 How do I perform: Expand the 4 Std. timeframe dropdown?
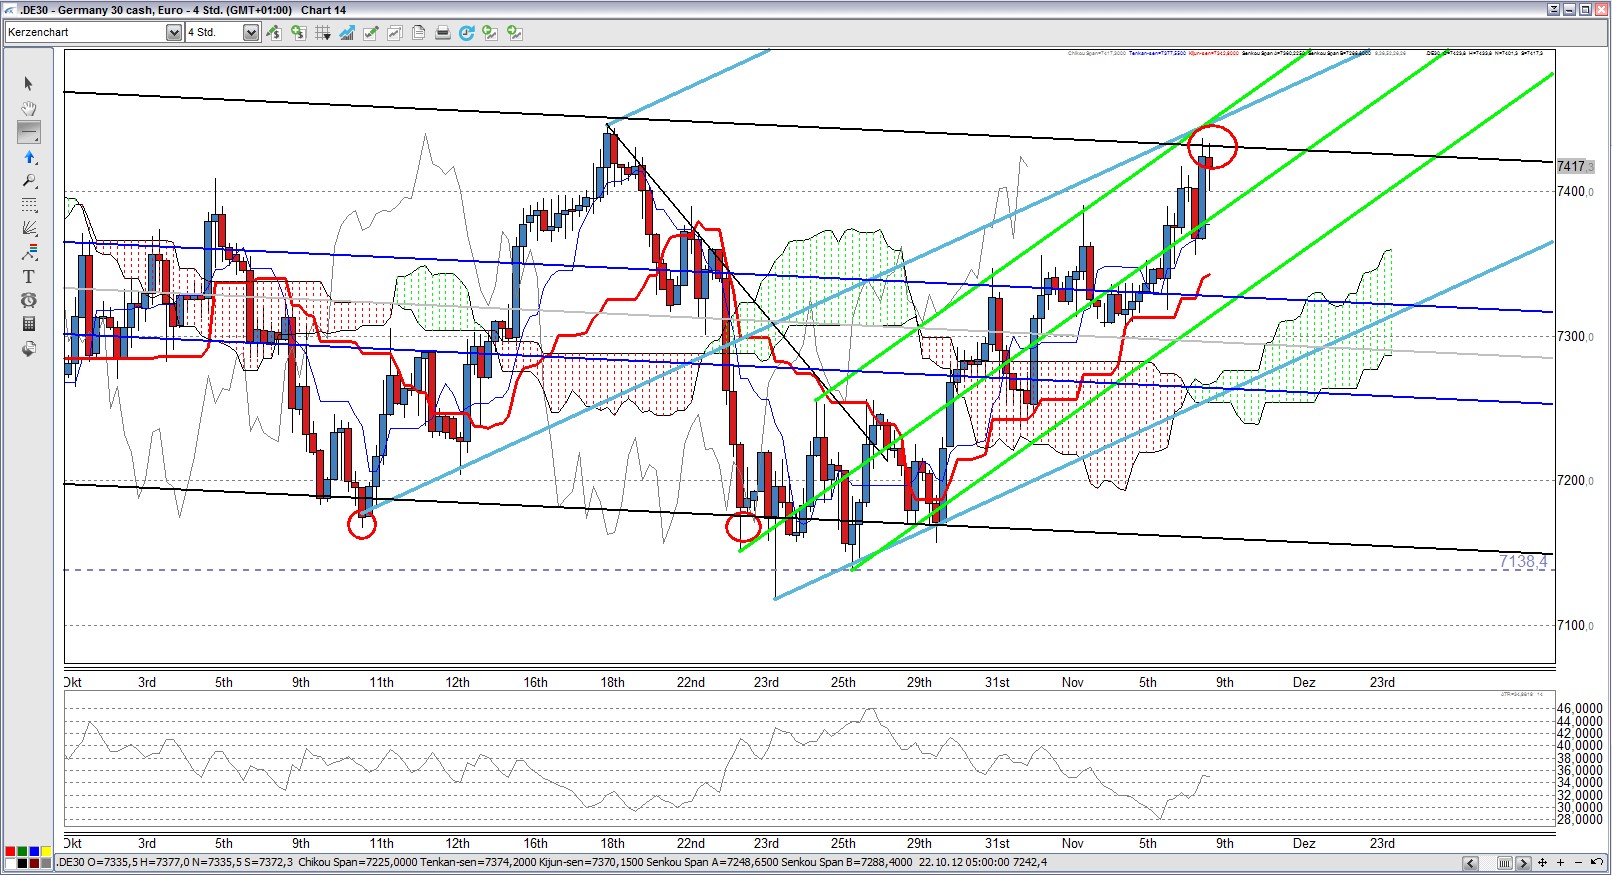250,33
